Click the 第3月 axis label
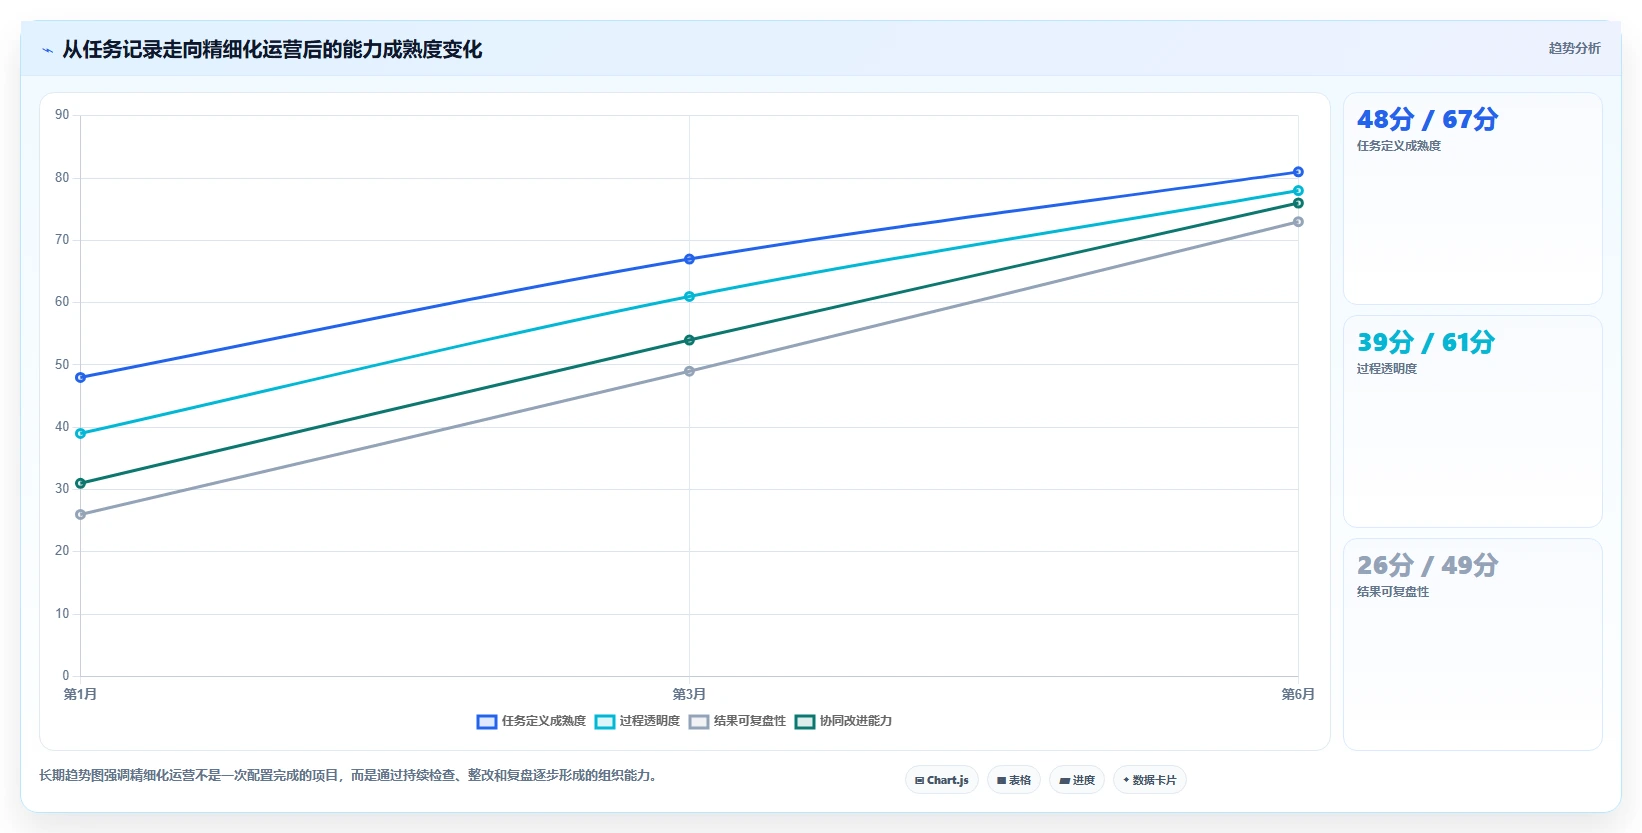Viewport: 1642px width, 833px height. 689,694
